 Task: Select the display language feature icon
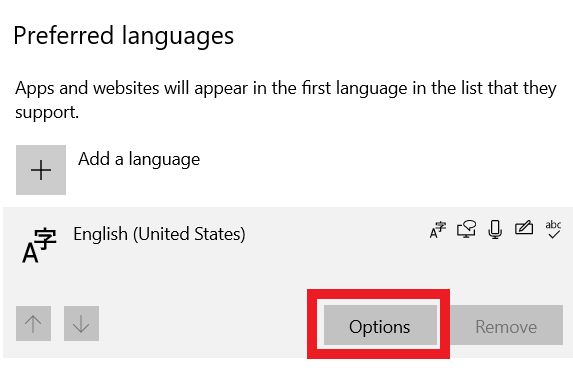pyautogui.click(x=438, y=230)
